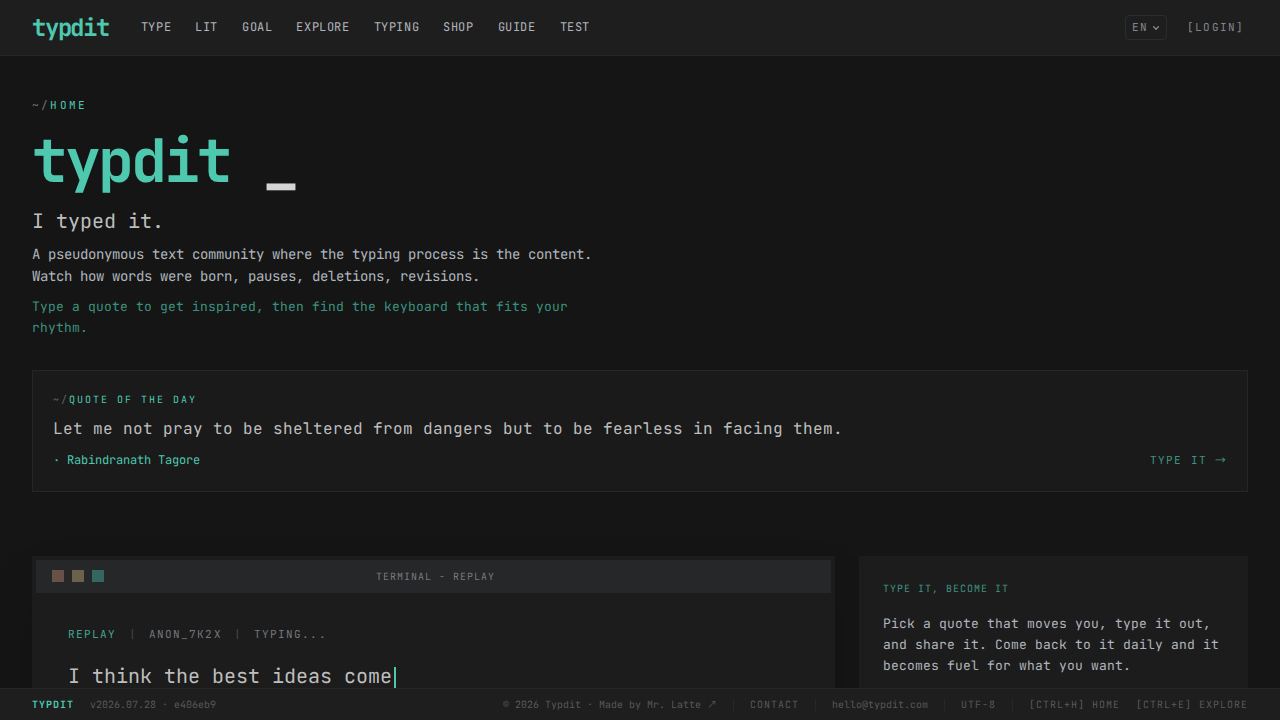Viewport: 1280px width, 720px height.
Task: Click the red terminal window dot
Action: pyautogui.click(x=58, y=576)
